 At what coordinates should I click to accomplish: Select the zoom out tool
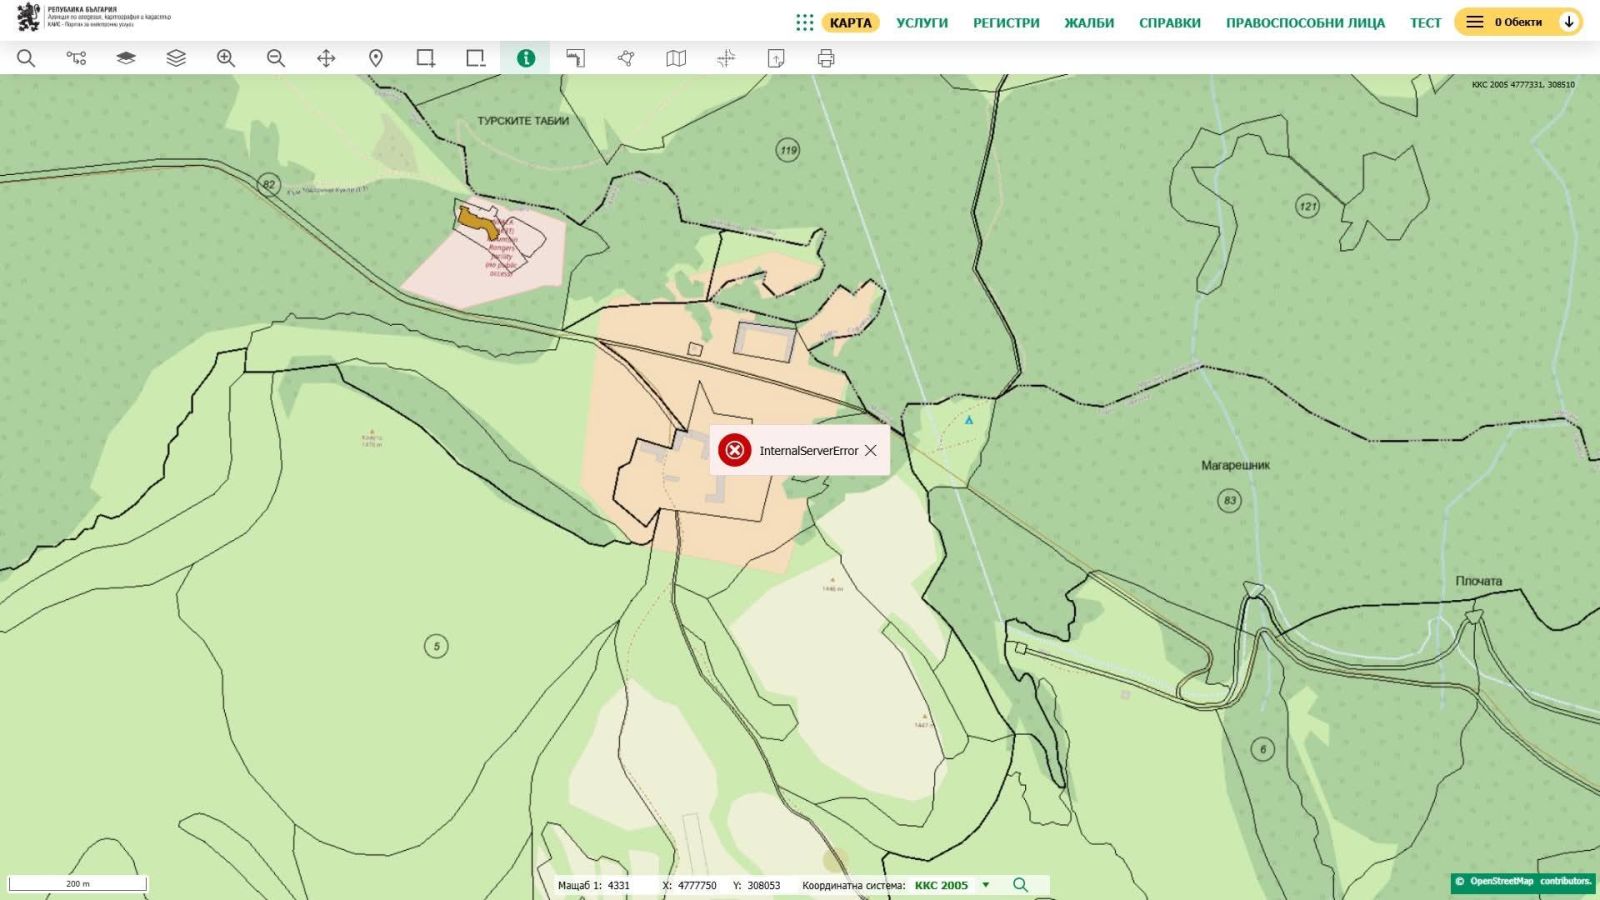click(x=276, y=58)
